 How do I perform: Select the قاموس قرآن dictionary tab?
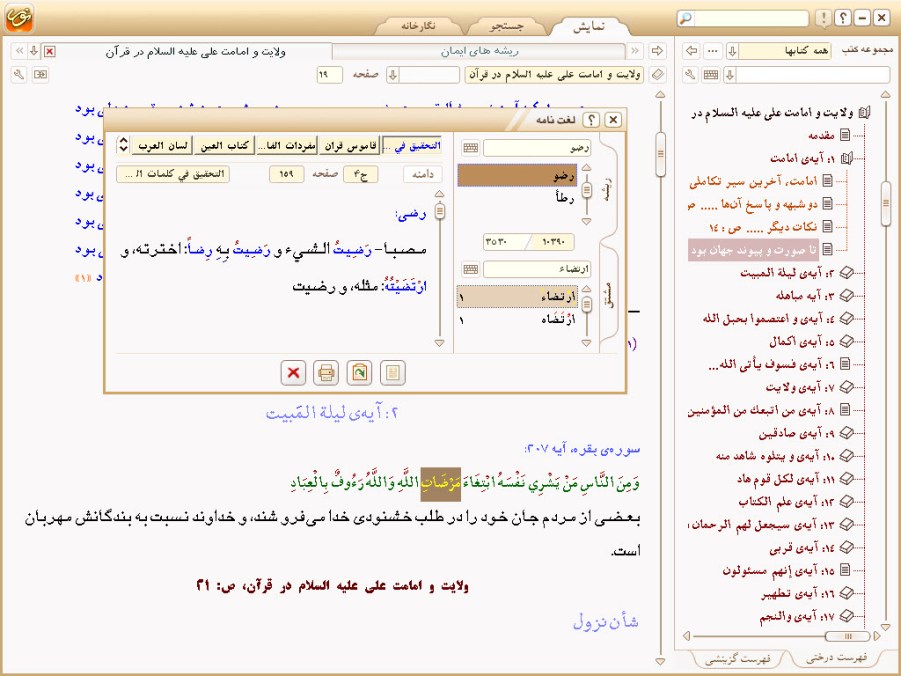[351, 145]
